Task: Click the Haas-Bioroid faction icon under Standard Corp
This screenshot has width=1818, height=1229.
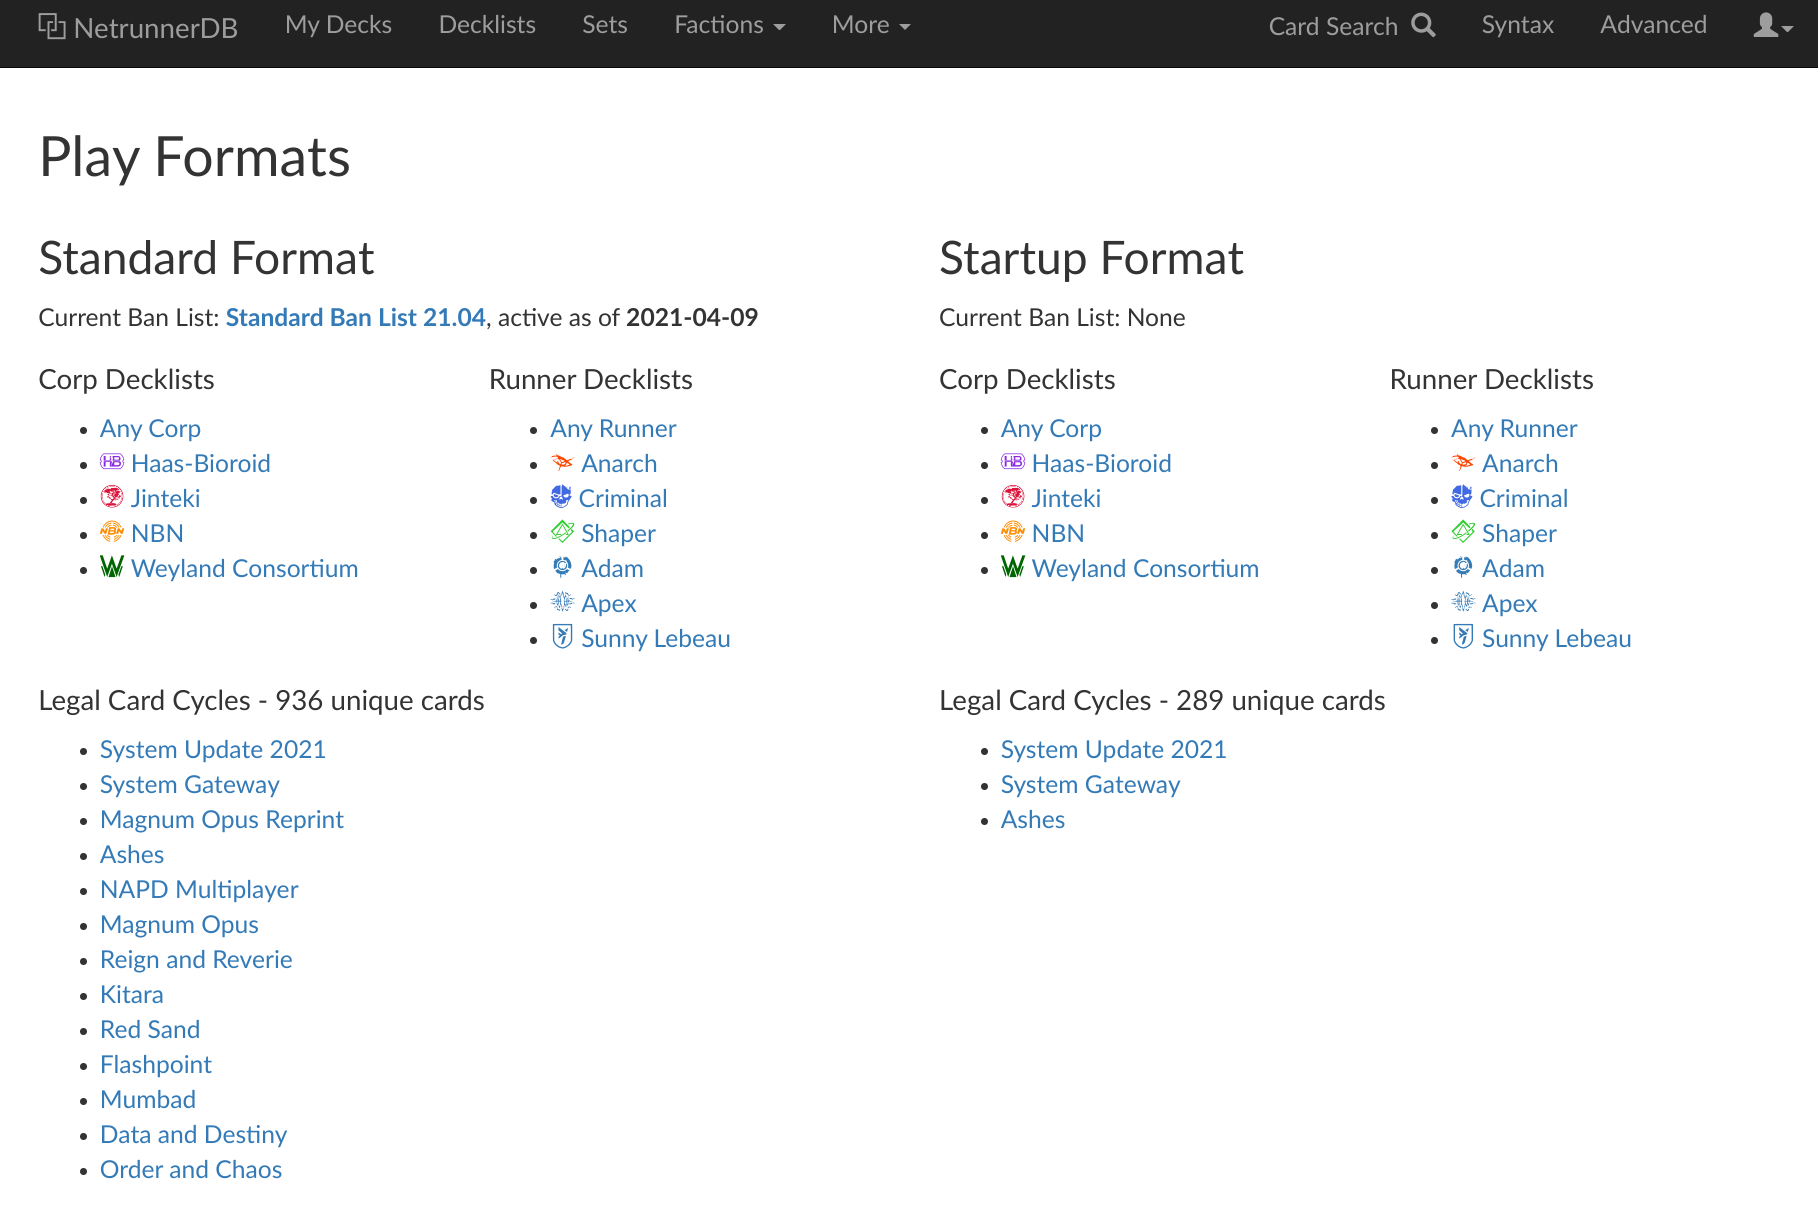Action: point(112,462)
